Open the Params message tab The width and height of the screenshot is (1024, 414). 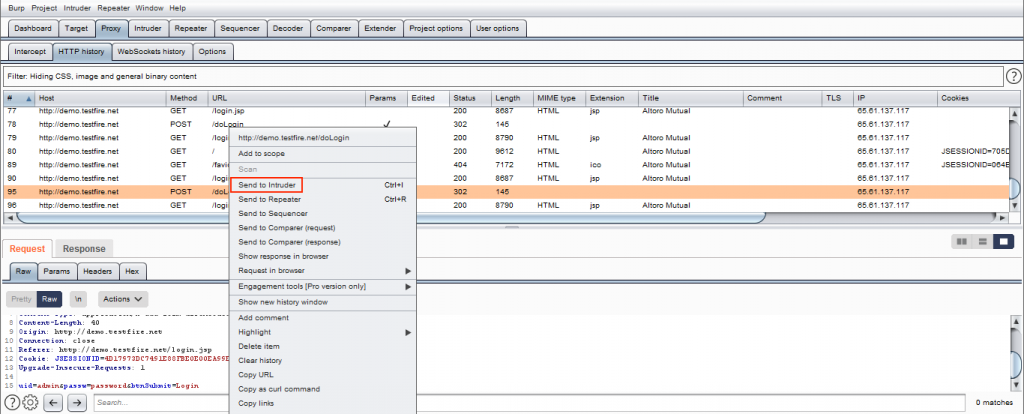click(x=57, y=271)
